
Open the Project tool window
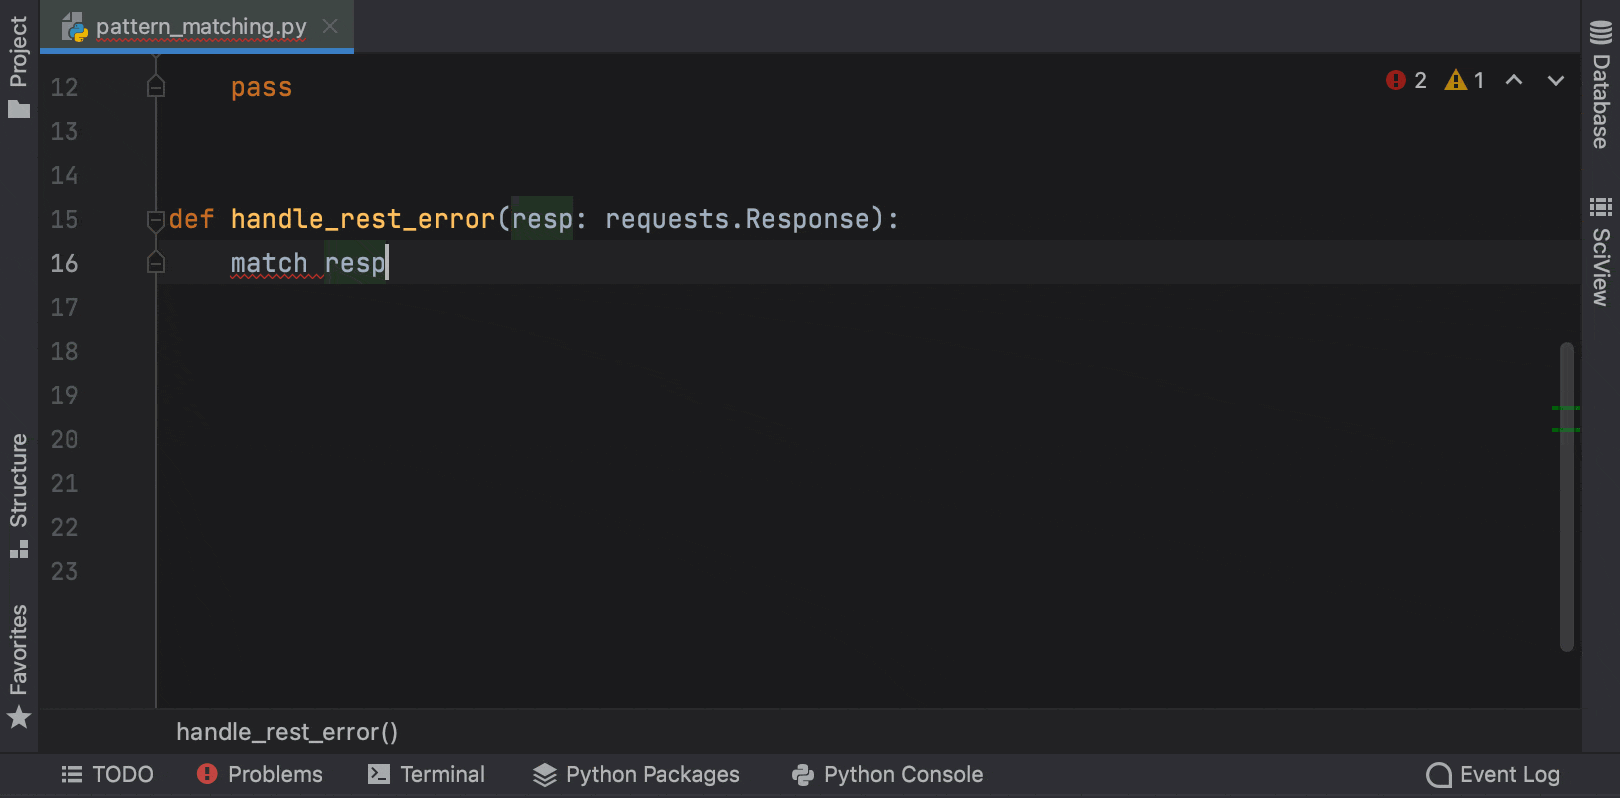[18, 66]
